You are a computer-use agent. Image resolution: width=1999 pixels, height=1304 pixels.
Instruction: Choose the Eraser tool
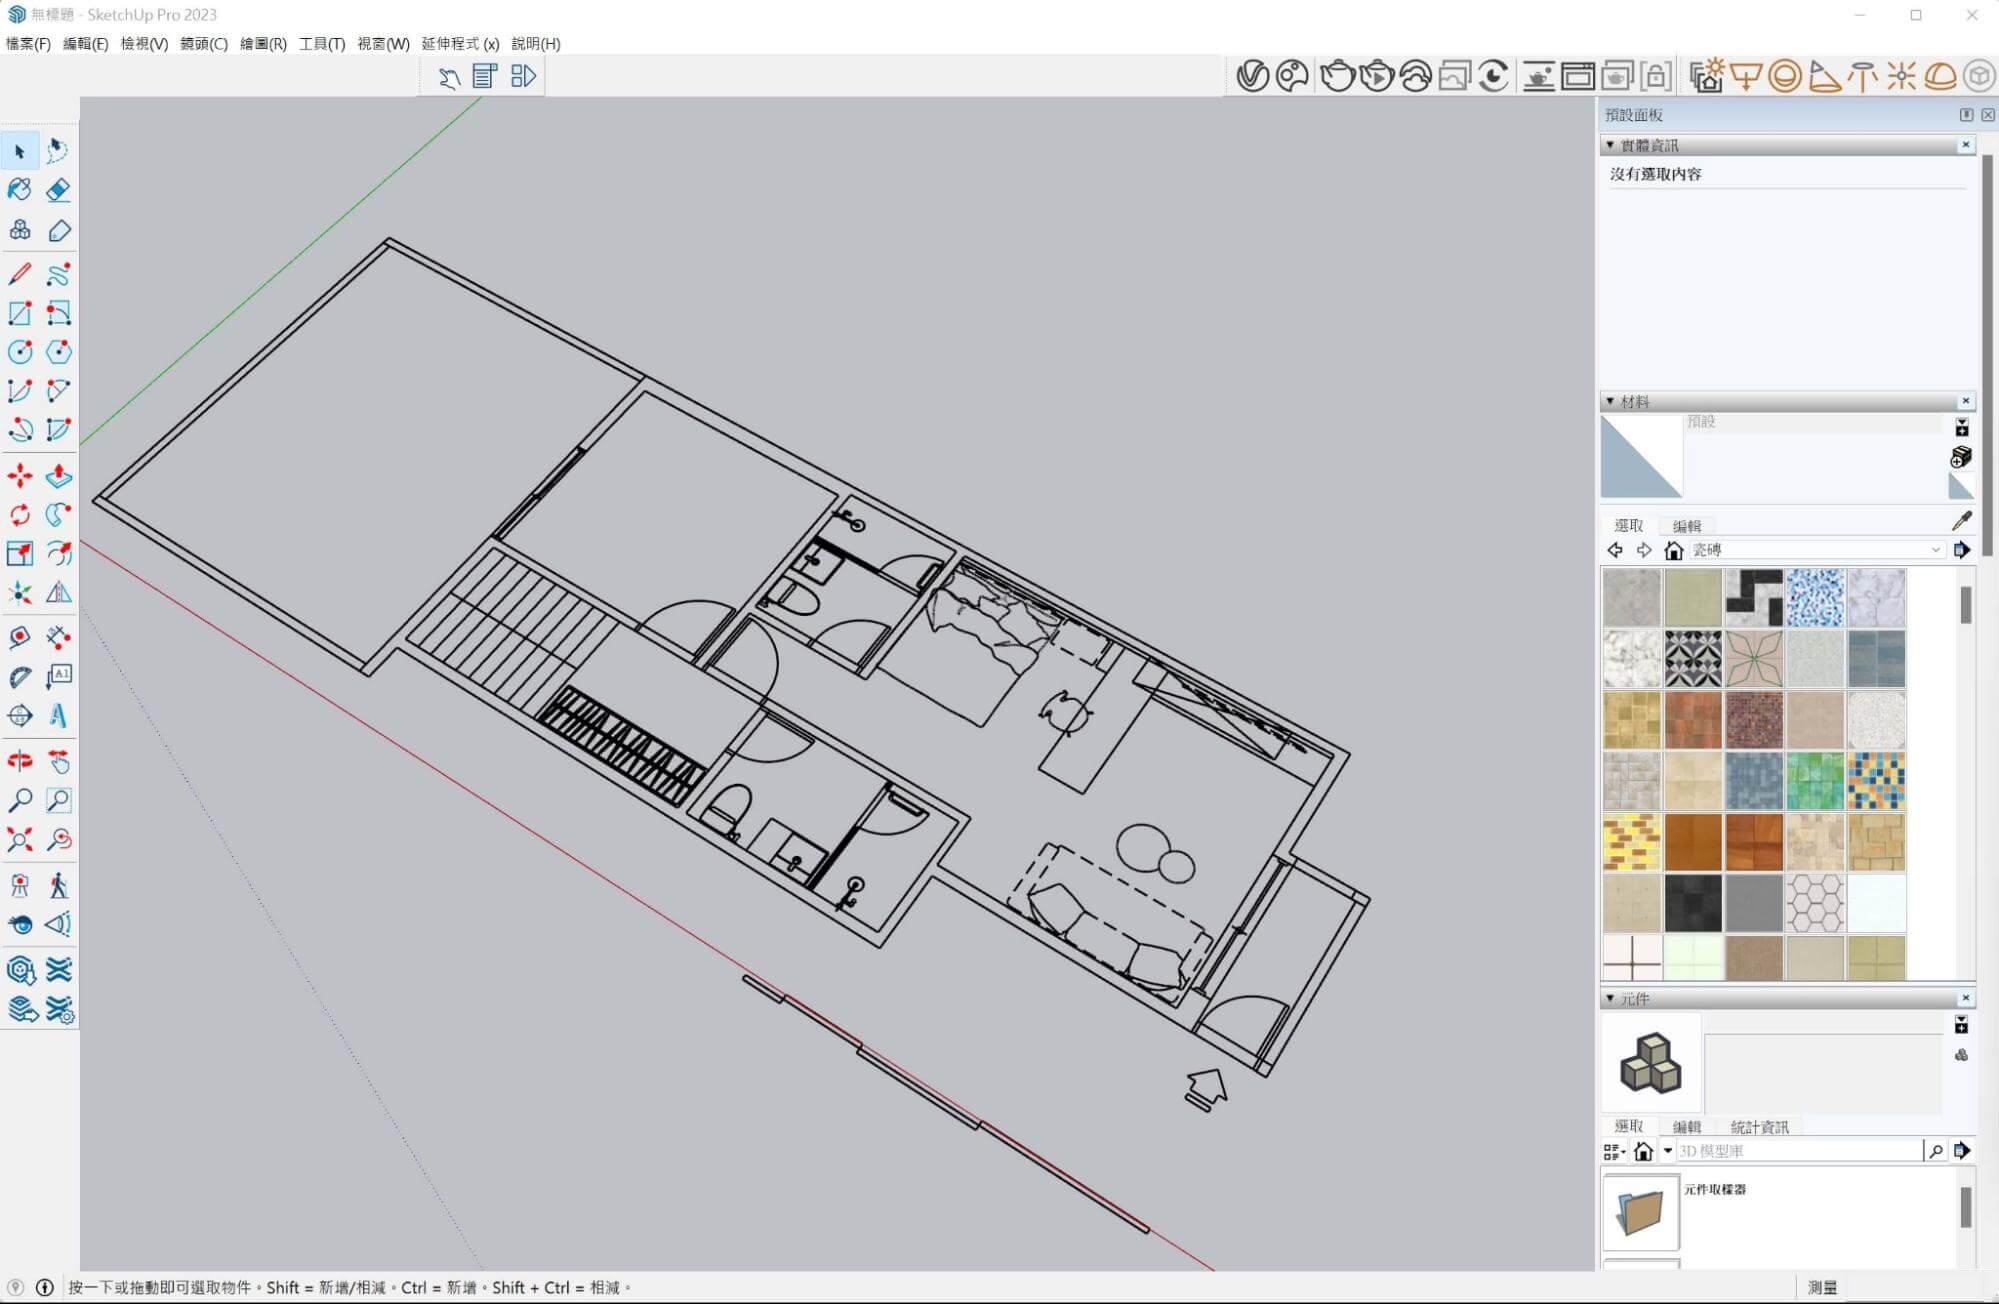point(58,190)
